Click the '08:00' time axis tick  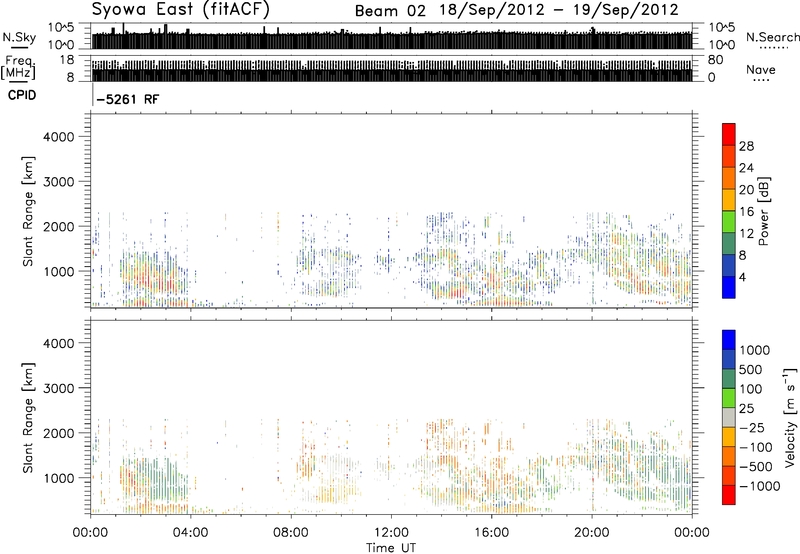click(291, 533)
